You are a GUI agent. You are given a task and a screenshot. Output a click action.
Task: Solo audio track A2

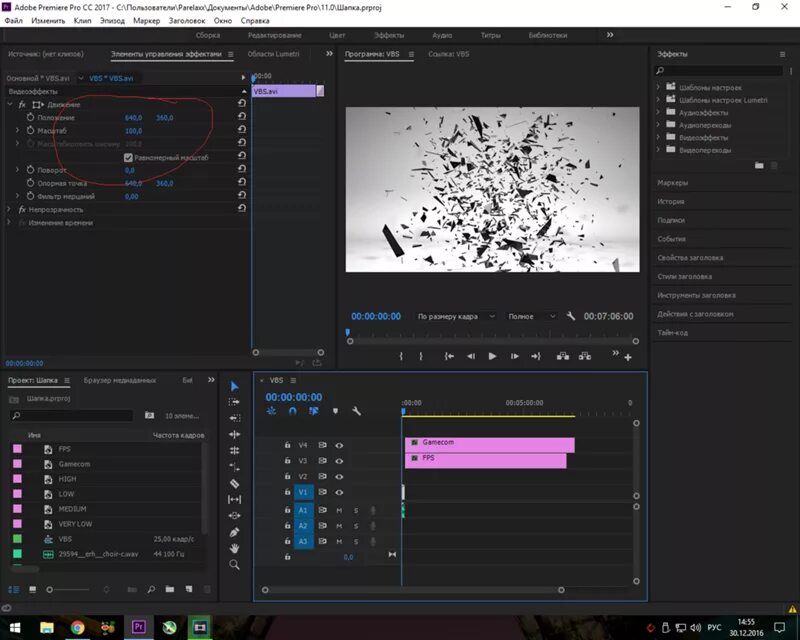[356, 526]
